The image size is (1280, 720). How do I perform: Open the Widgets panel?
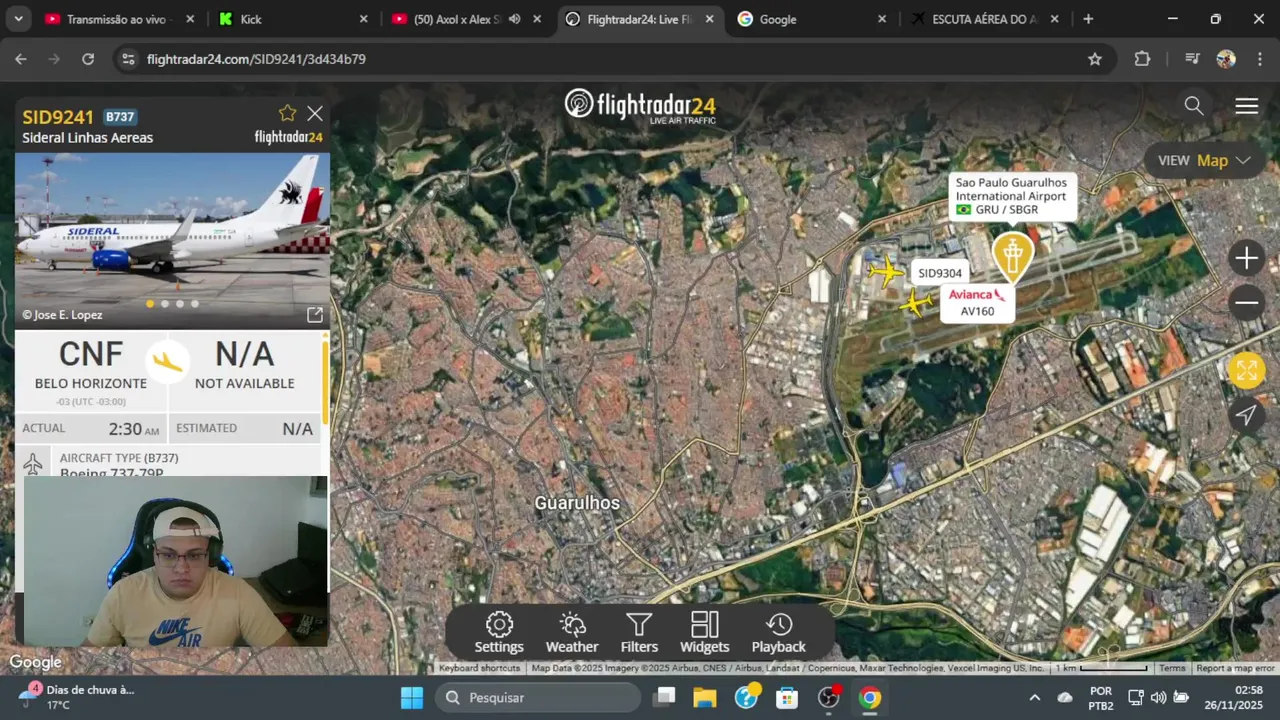705,633
